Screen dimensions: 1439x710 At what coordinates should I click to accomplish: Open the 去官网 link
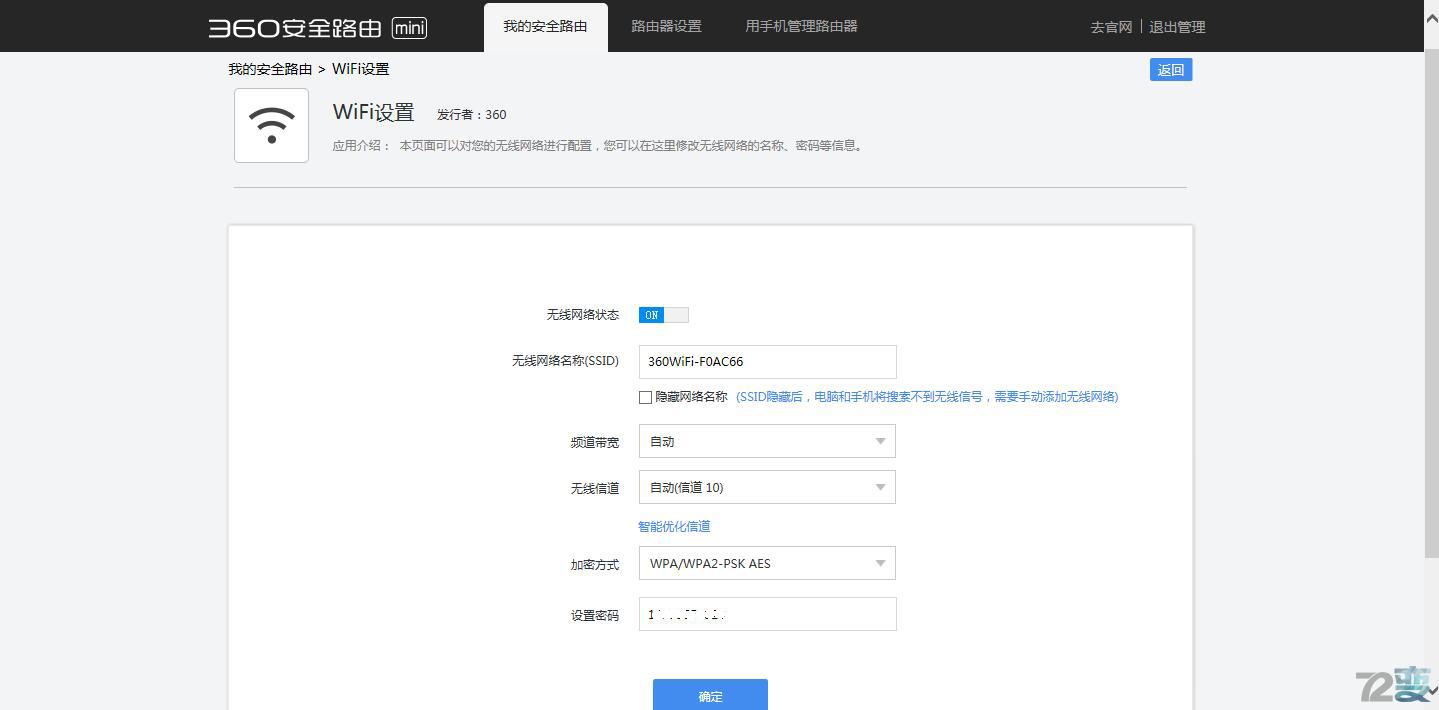[1110, 27]
